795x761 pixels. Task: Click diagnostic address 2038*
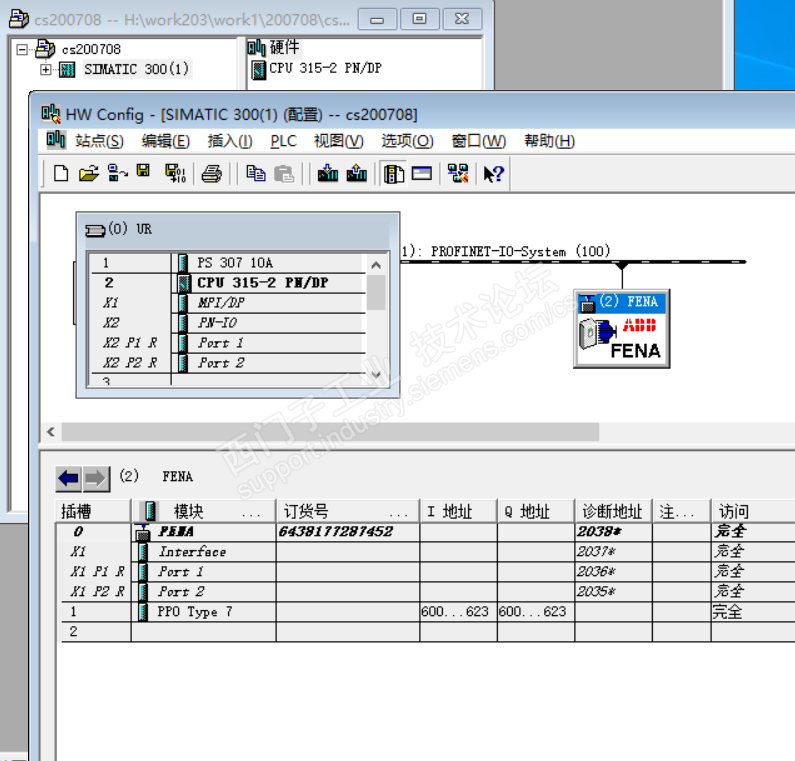pyautogui.click(x=599, y=531)
